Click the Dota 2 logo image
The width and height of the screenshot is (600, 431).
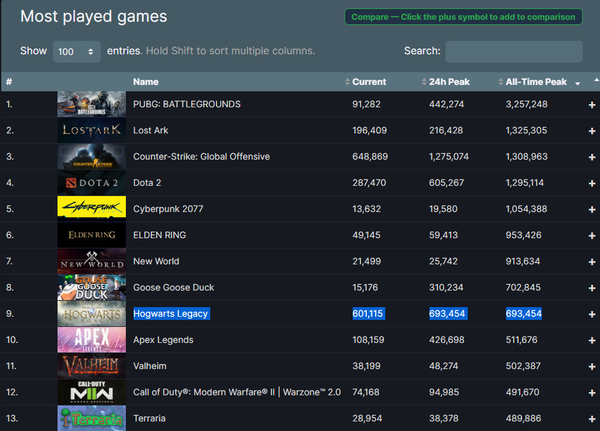(x=91, y=183)
